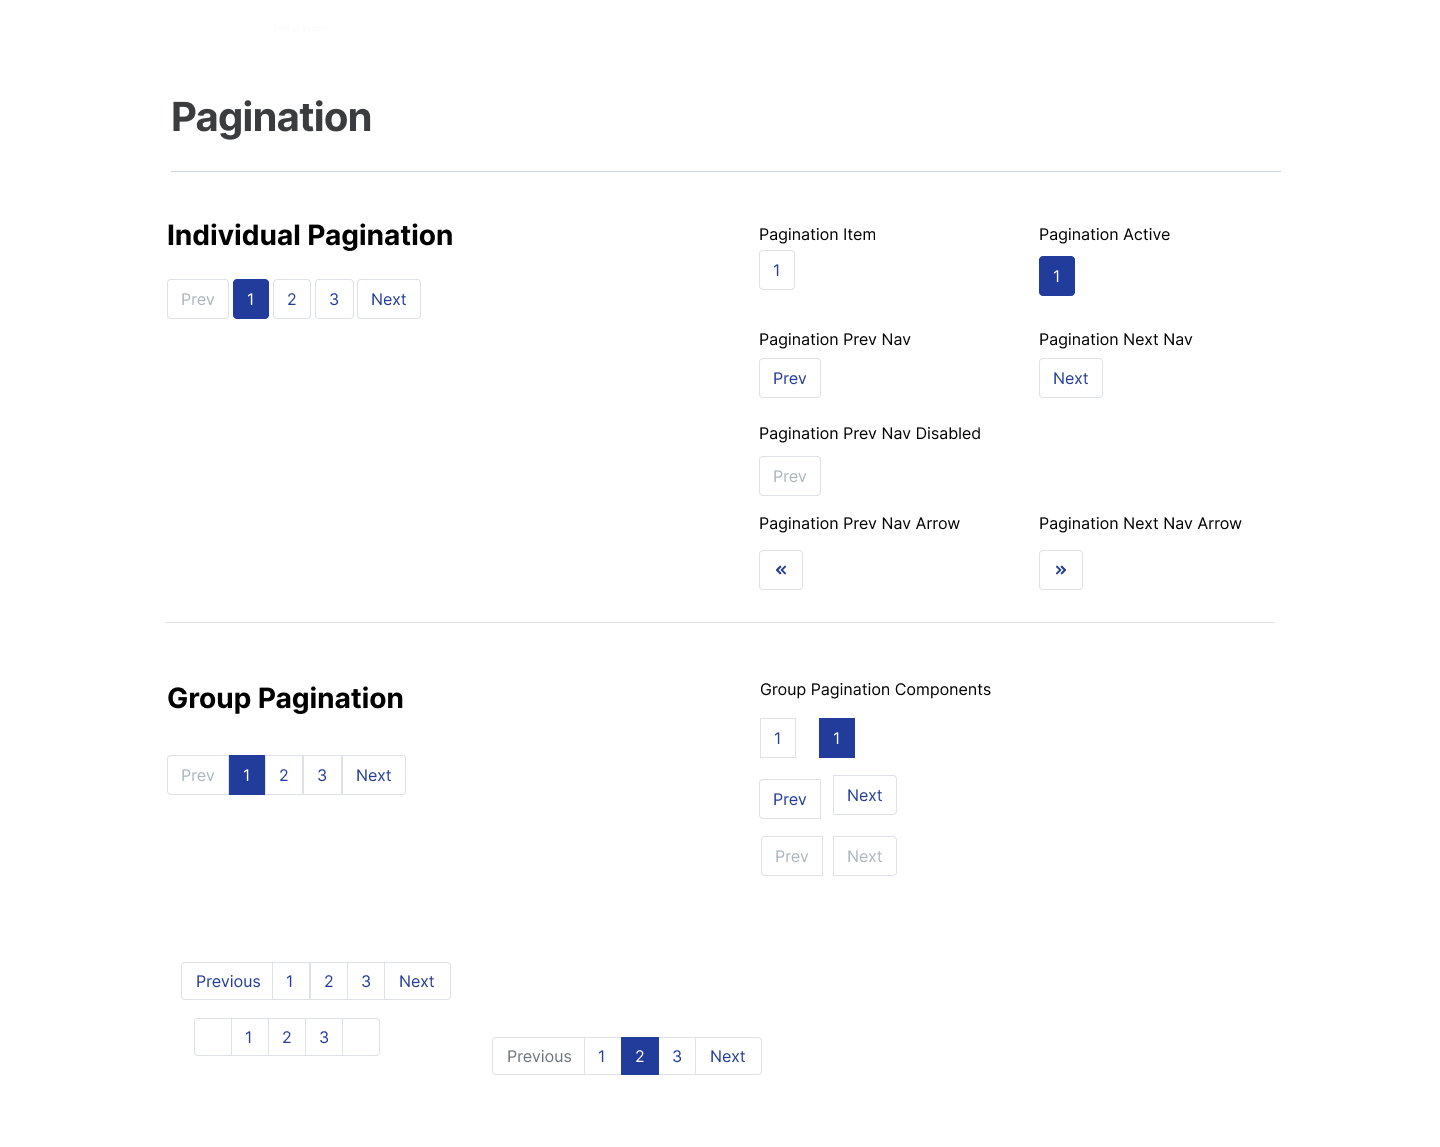Click active 1 under Group Pagination Components

point(837,738)
